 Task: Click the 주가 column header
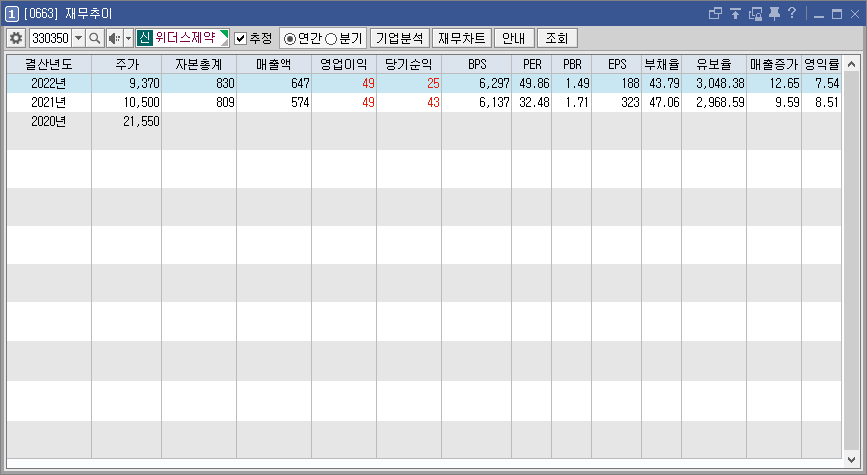coord(127,64)
